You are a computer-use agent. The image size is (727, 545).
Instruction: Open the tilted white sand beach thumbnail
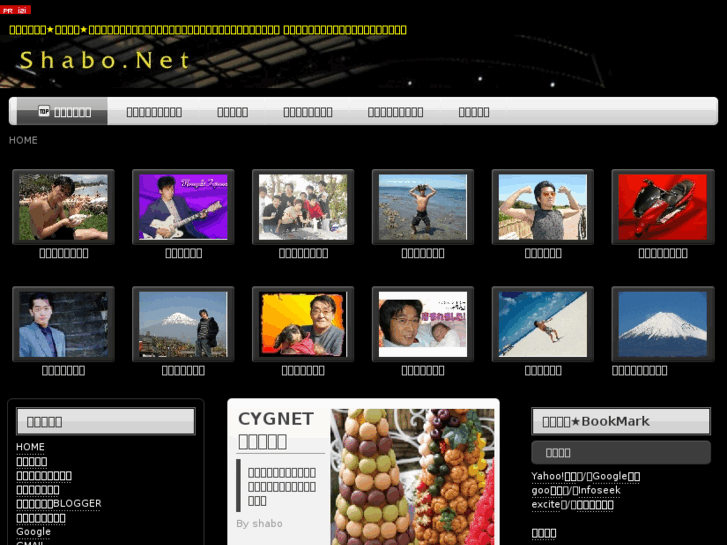[x=542, y=324]
